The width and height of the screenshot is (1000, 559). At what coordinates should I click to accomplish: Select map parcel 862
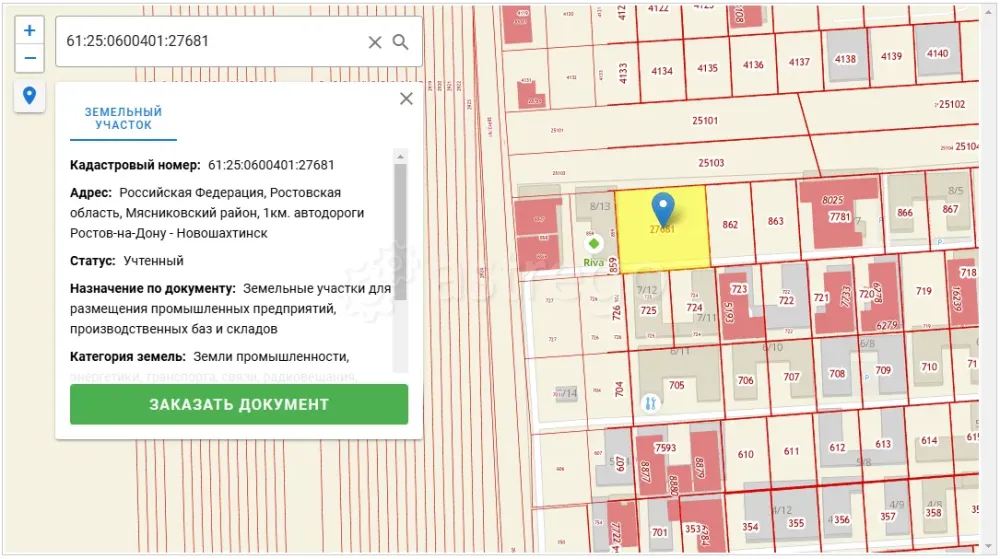coord(730,224)
